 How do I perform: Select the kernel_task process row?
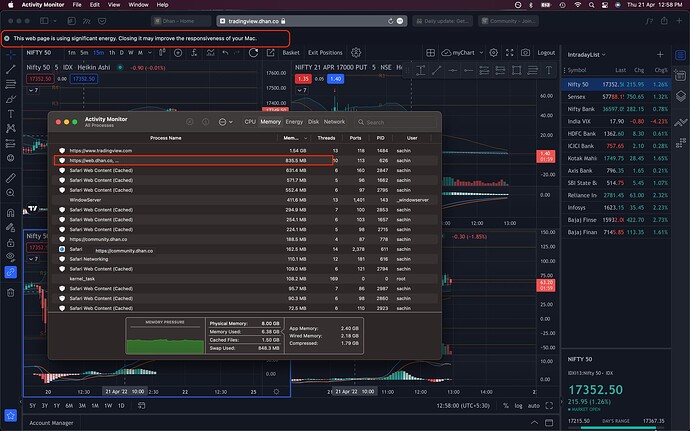tap(246, 279)
